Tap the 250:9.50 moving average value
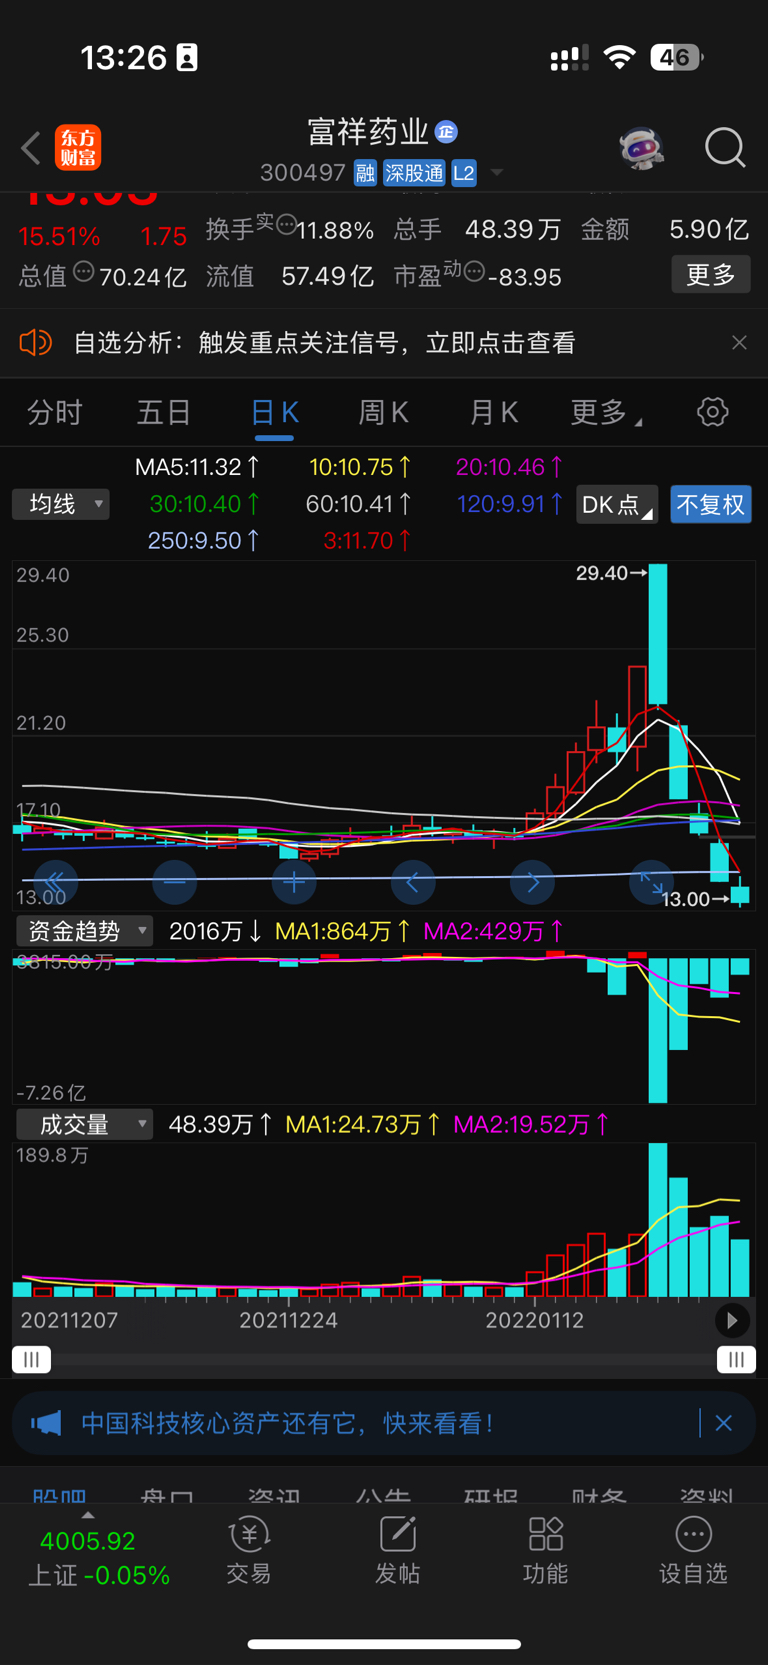 point(203,541)
